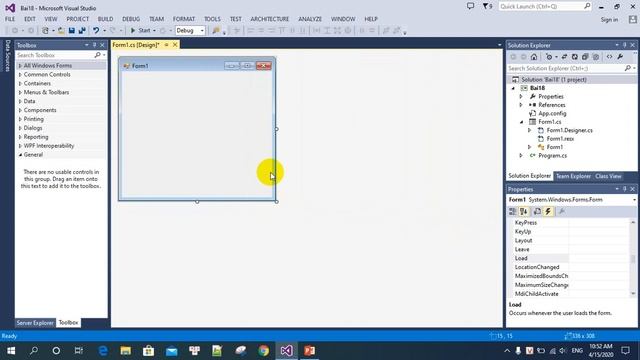The width and height of the screenshot is (640, 360).
Task: Click the Events lightning bolt icon
Action: pyautogui.click(x=548, y=211)
